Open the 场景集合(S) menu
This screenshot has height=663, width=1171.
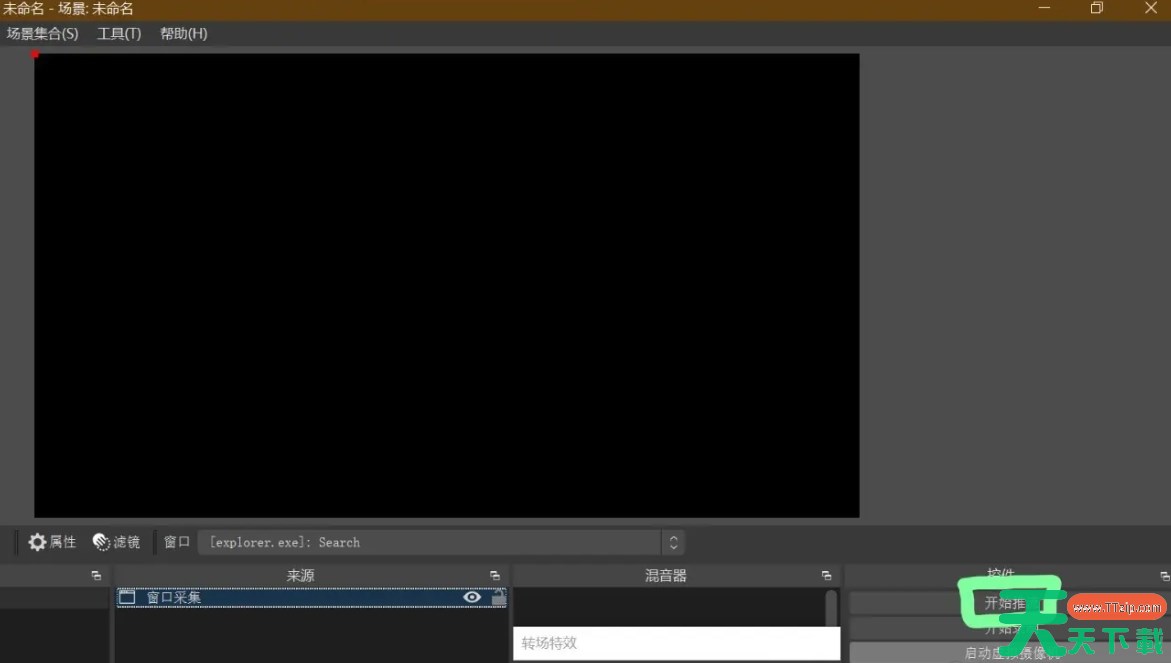click(42, 34)
